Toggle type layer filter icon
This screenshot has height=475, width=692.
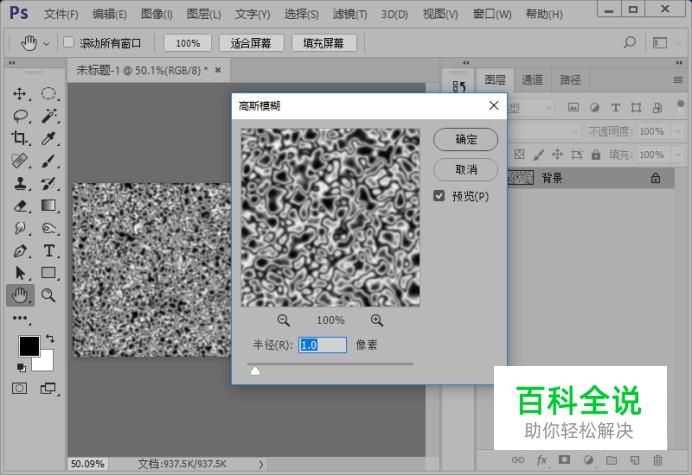tap(615, 107)
